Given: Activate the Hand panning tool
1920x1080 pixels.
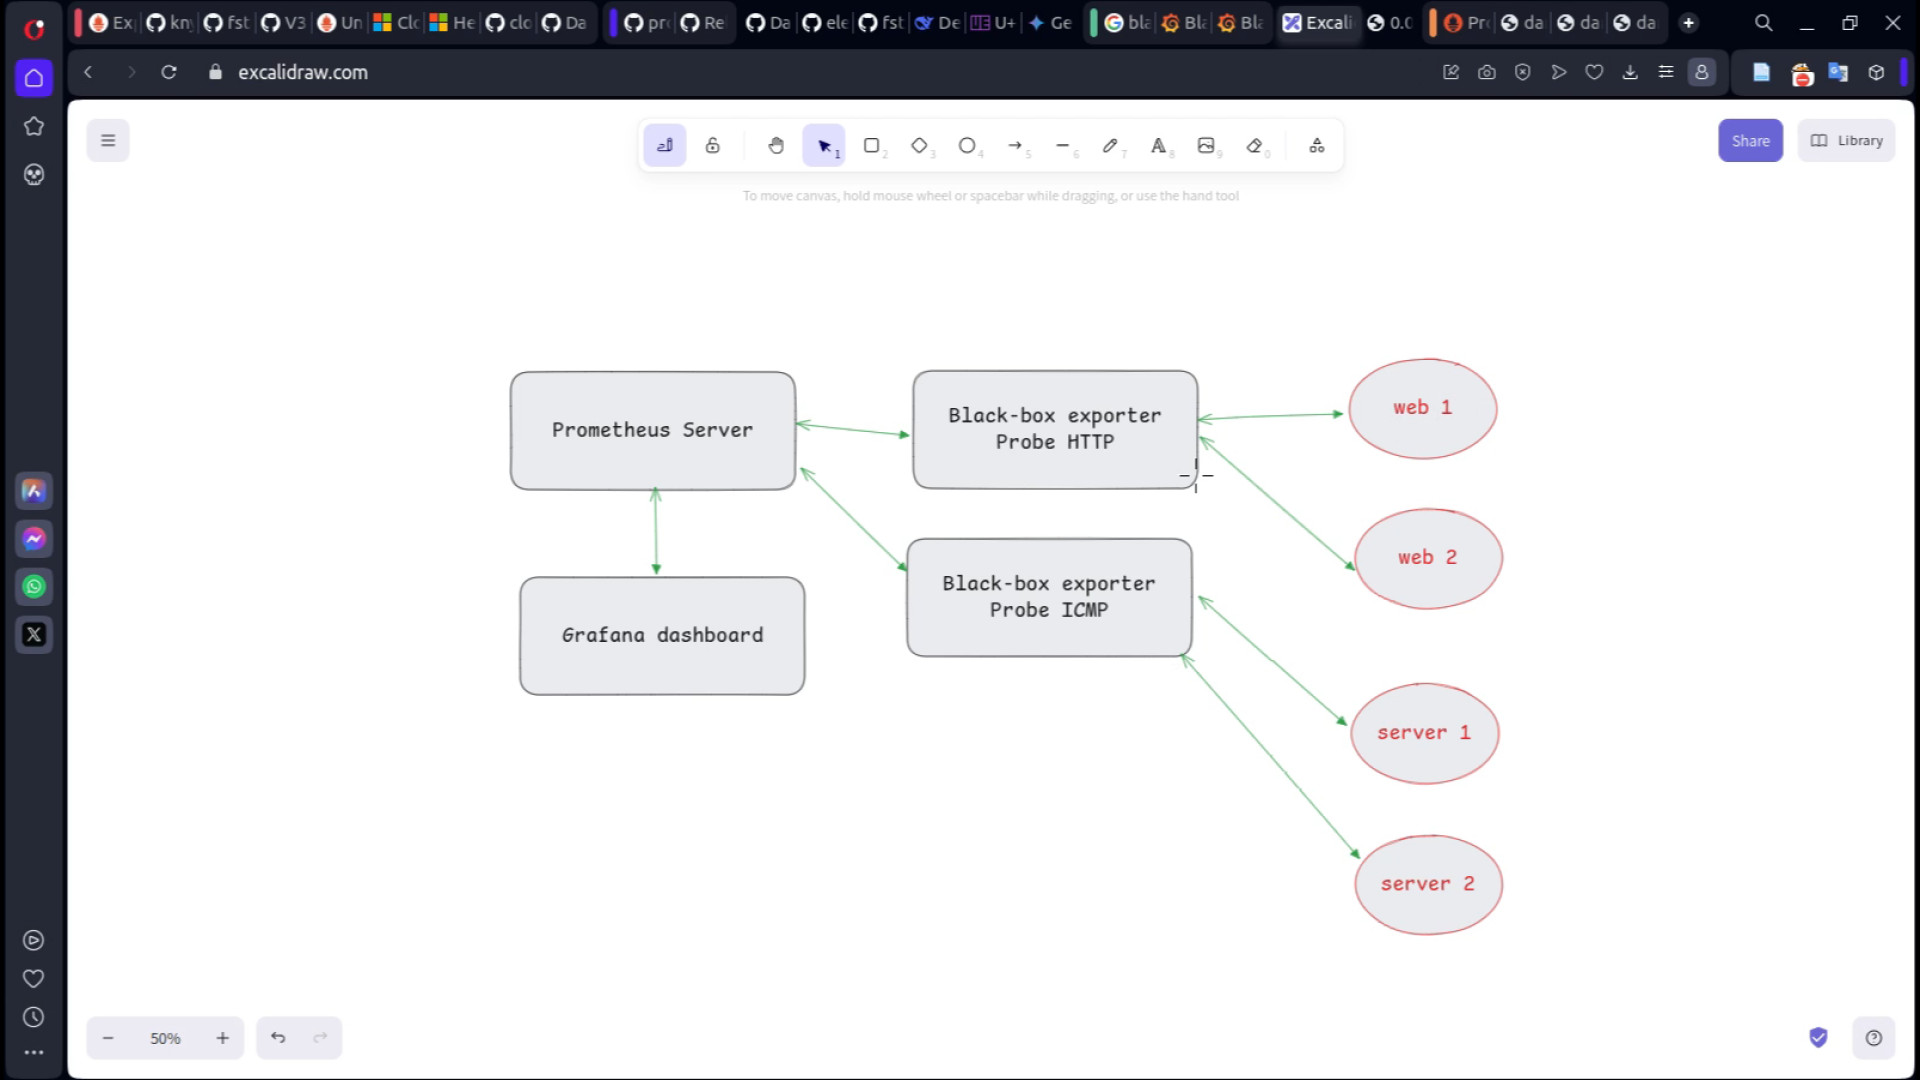Looking at the screenshot, I should pos(776,146).
